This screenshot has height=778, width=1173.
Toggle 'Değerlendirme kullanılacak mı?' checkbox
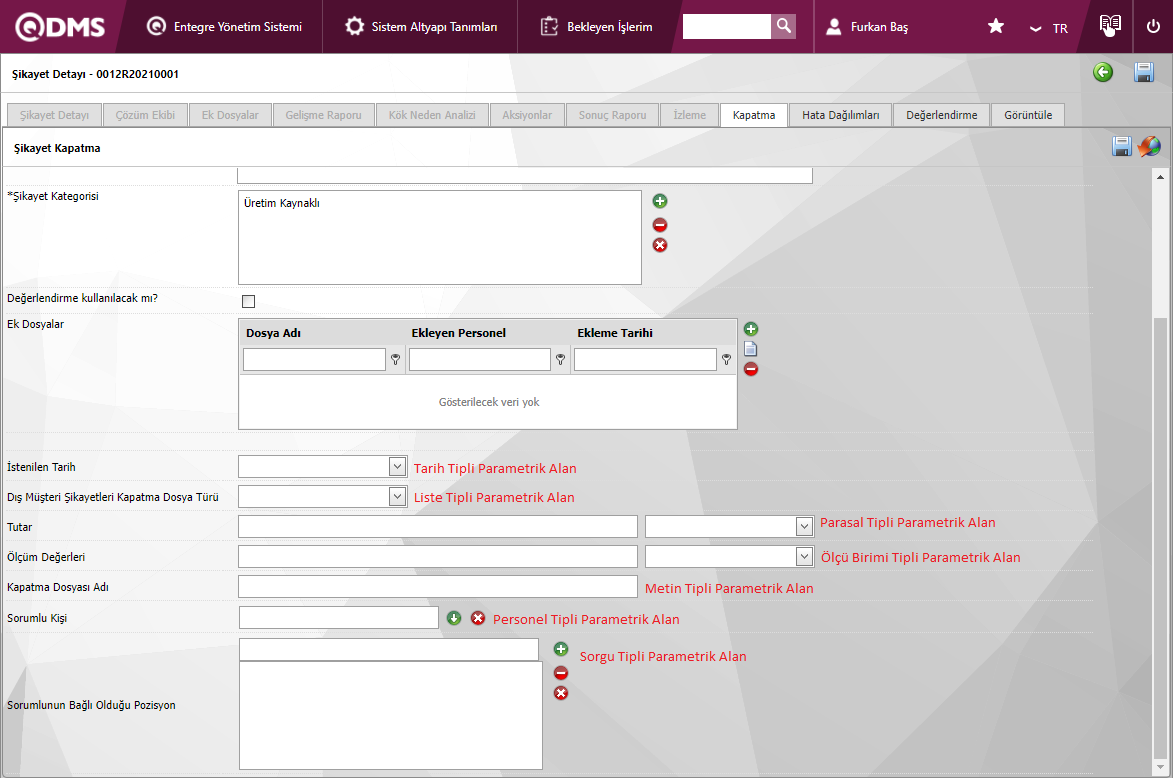tap(248, 301)
